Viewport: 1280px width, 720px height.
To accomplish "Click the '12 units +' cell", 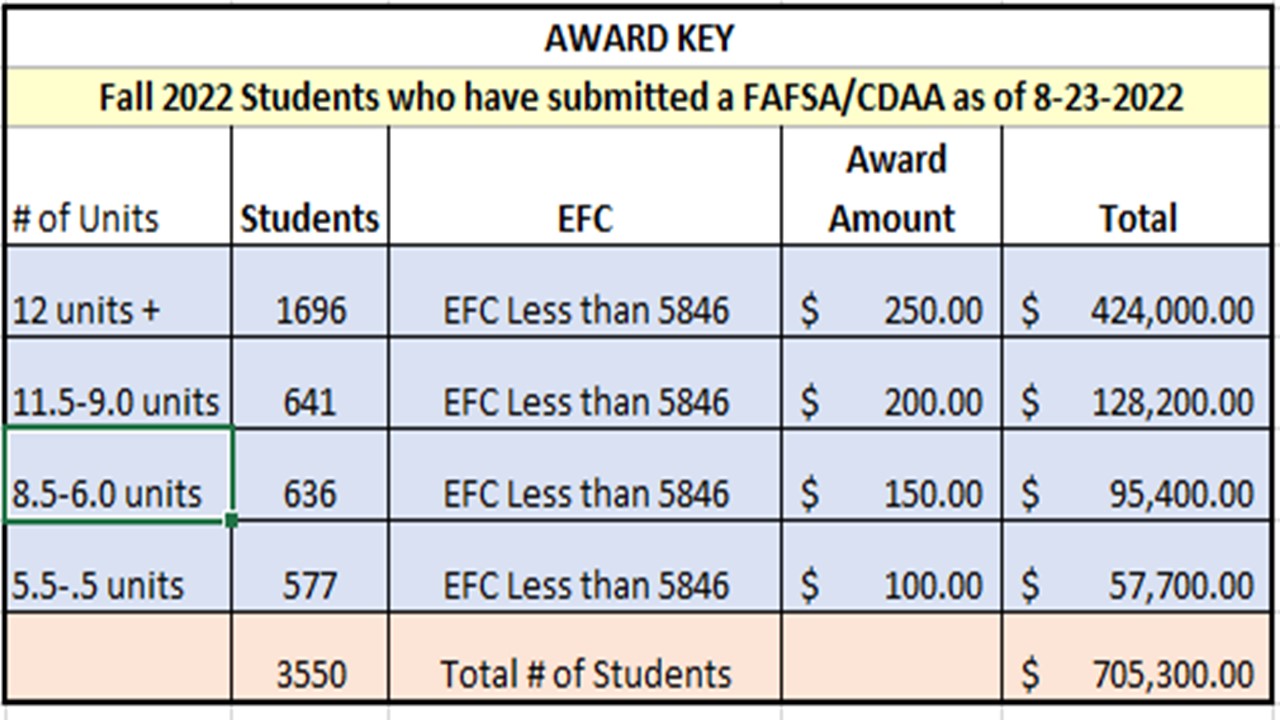I will pos(119,291).
